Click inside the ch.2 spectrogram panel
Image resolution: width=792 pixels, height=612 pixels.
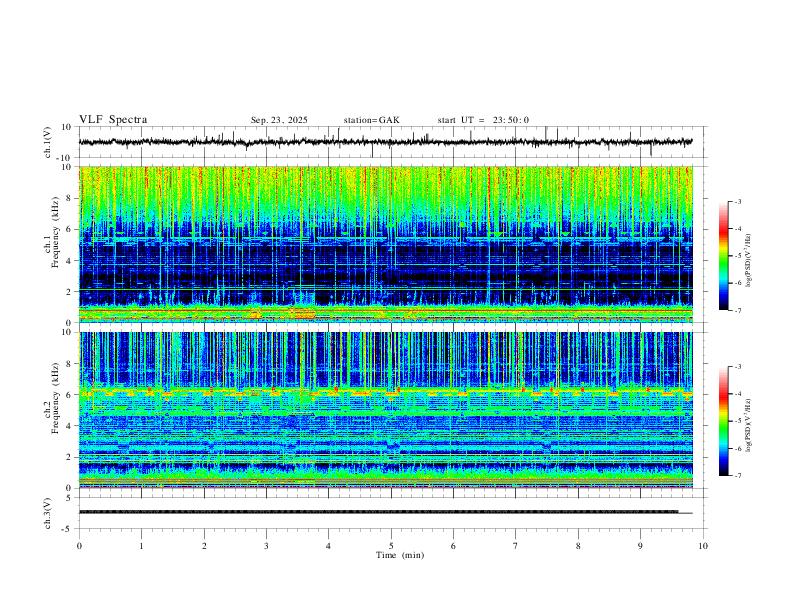[x=386, y=410]
